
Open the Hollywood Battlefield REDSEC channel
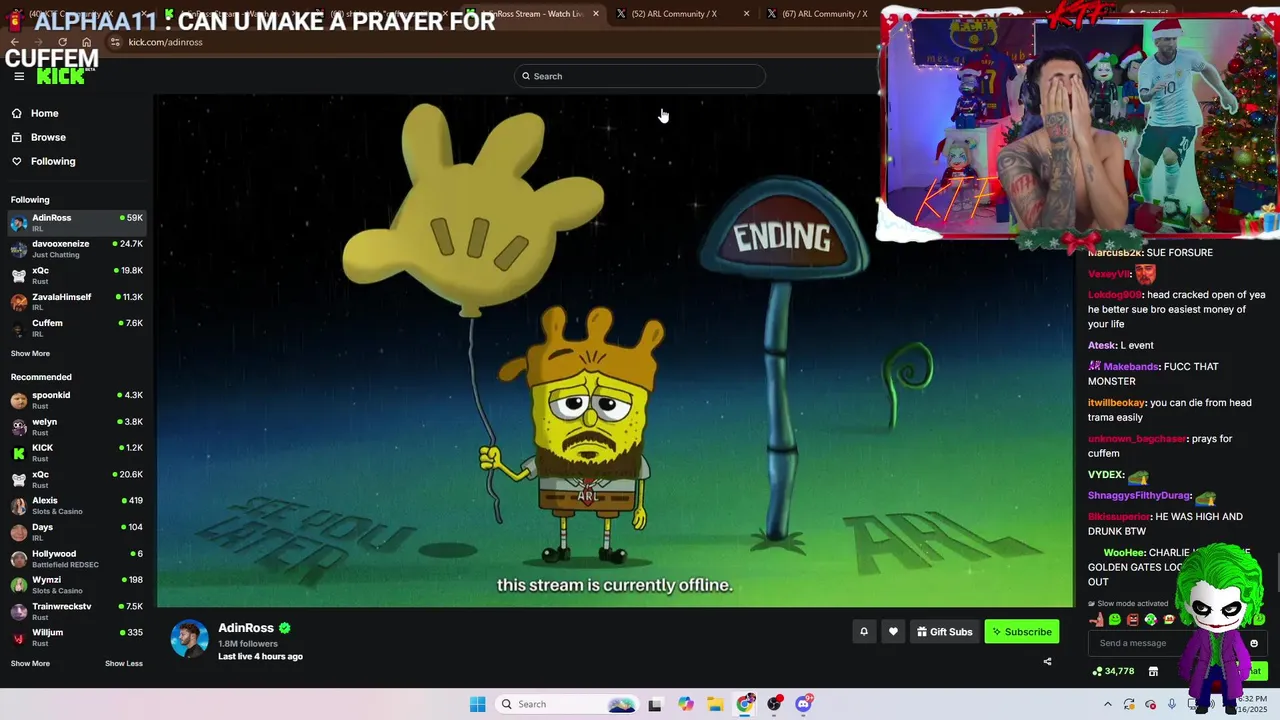77,558
